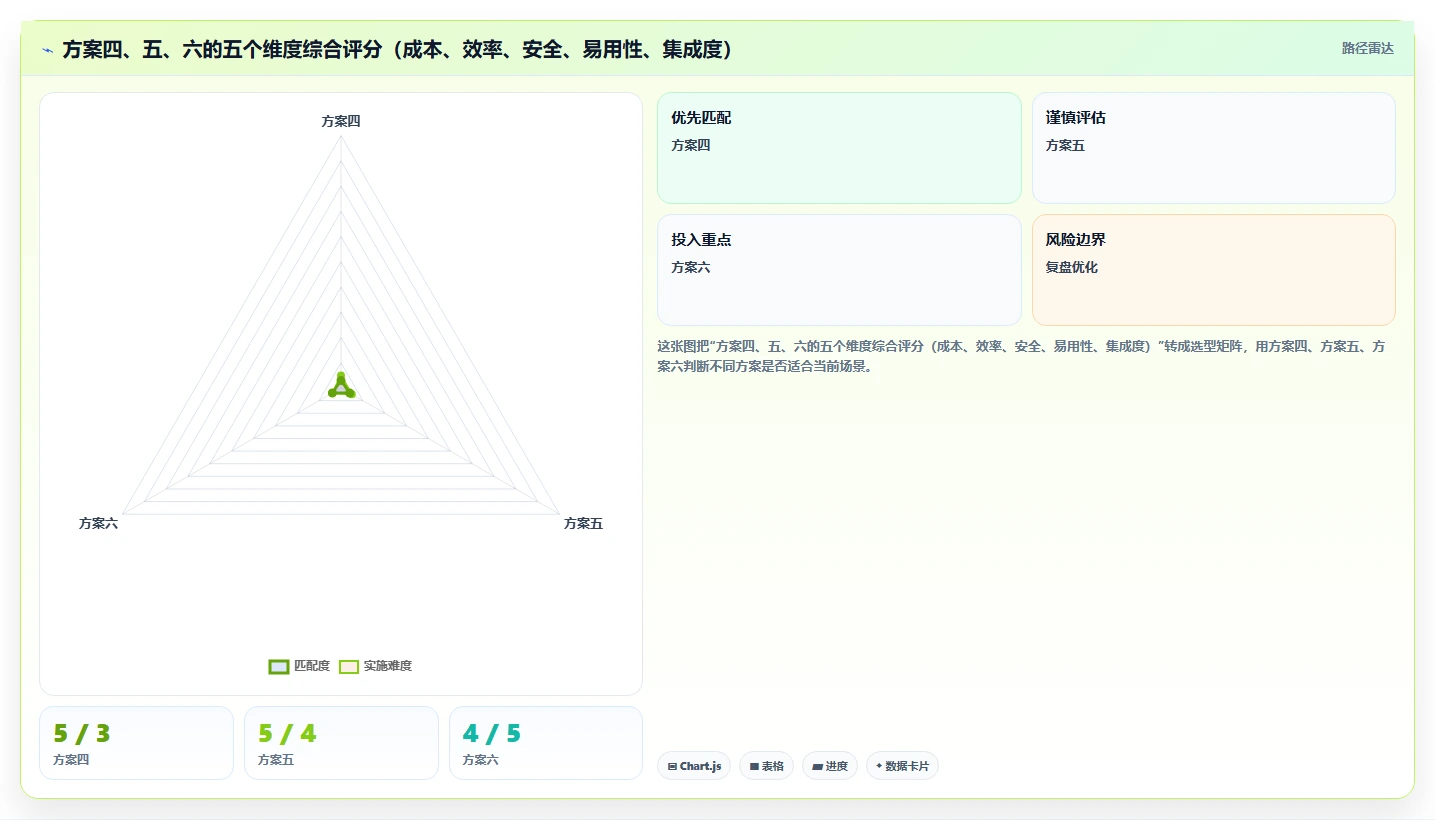Open the 谨慎评估 card

click(1213, 148)
